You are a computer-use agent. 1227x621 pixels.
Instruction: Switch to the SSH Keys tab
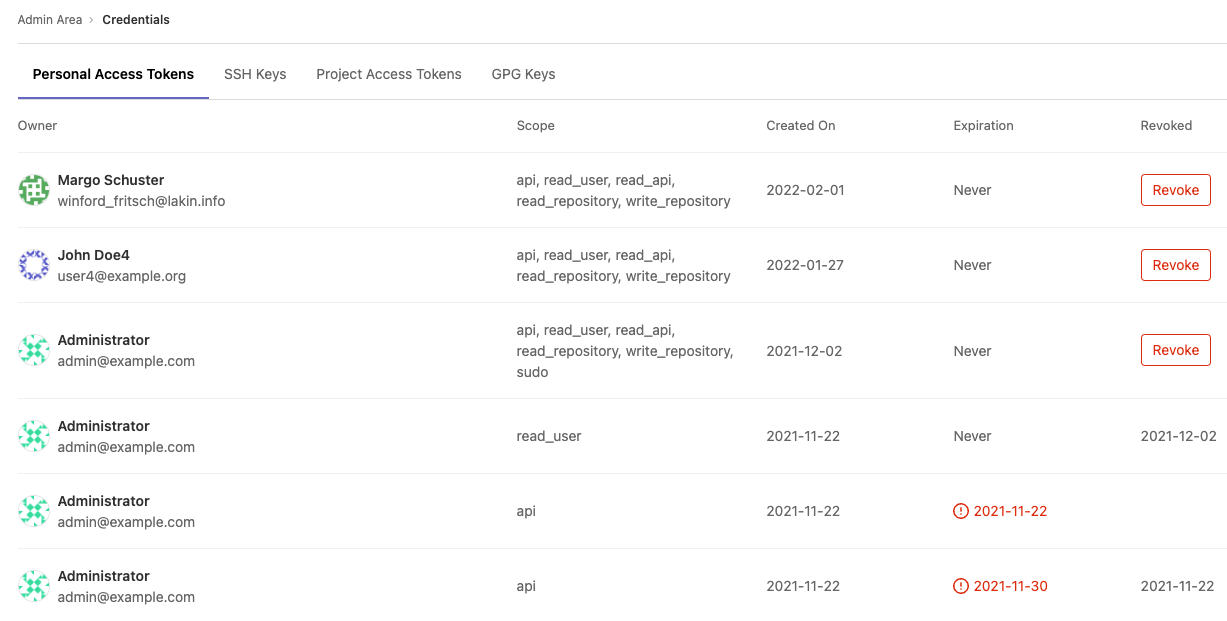coord(255,74)
